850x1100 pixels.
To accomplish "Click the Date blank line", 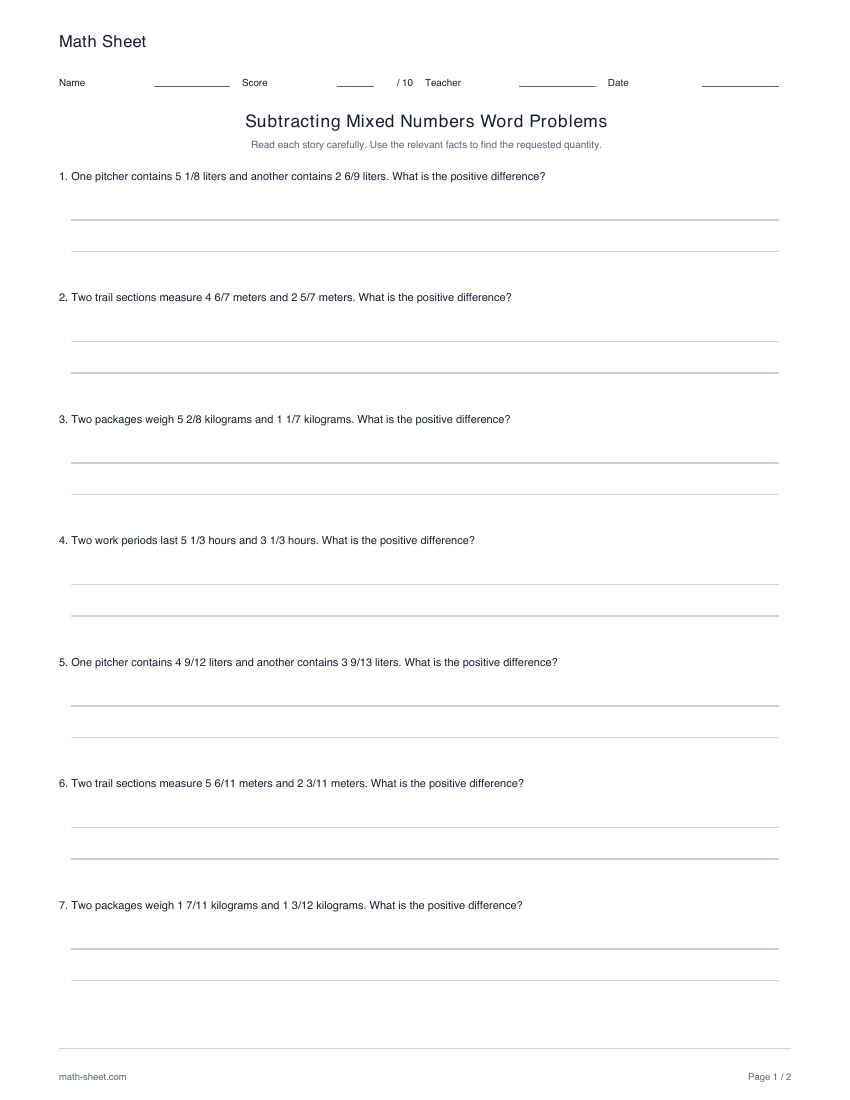I will tap(740, 86).
